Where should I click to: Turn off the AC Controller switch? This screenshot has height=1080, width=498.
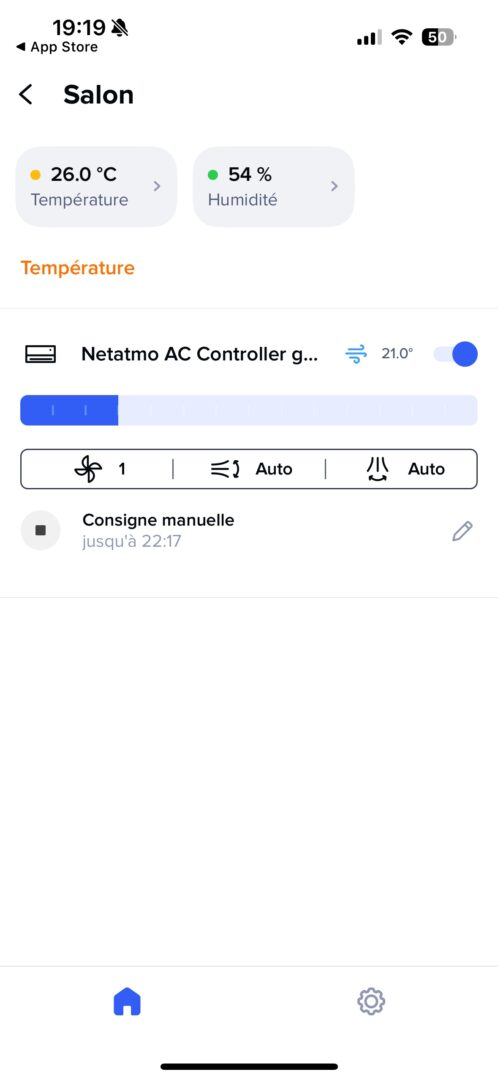[455, 354]
